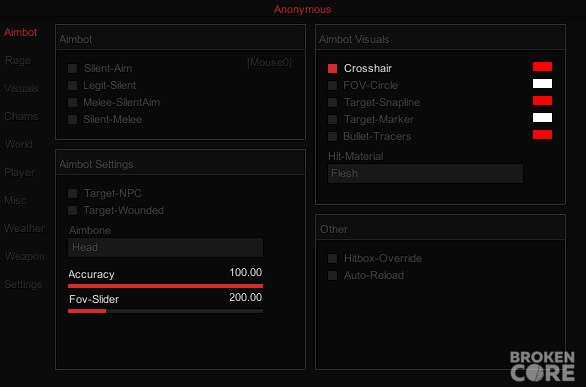The height and width of the screenshot is (387, 586).
Task: Enable Target-NPC checkbox
Action: click(x=73, y=194)
